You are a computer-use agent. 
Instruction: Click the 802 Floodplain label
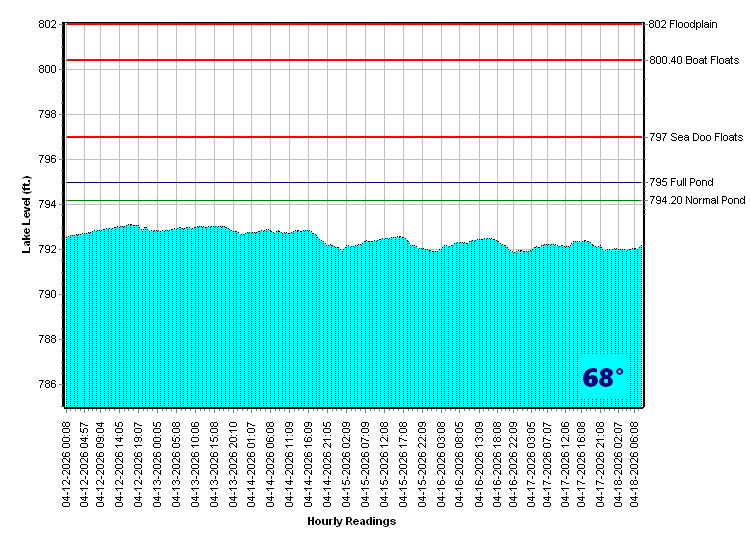pyautogui.click(x=682, y=24)
